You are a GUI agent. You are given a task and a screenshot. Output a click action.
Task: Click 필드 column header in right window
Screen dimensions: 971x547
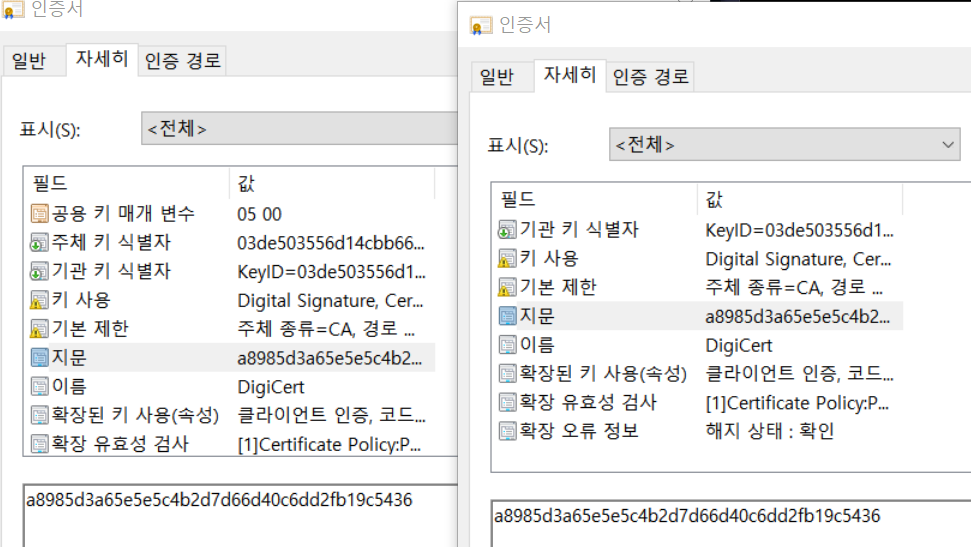pos(595,199)
